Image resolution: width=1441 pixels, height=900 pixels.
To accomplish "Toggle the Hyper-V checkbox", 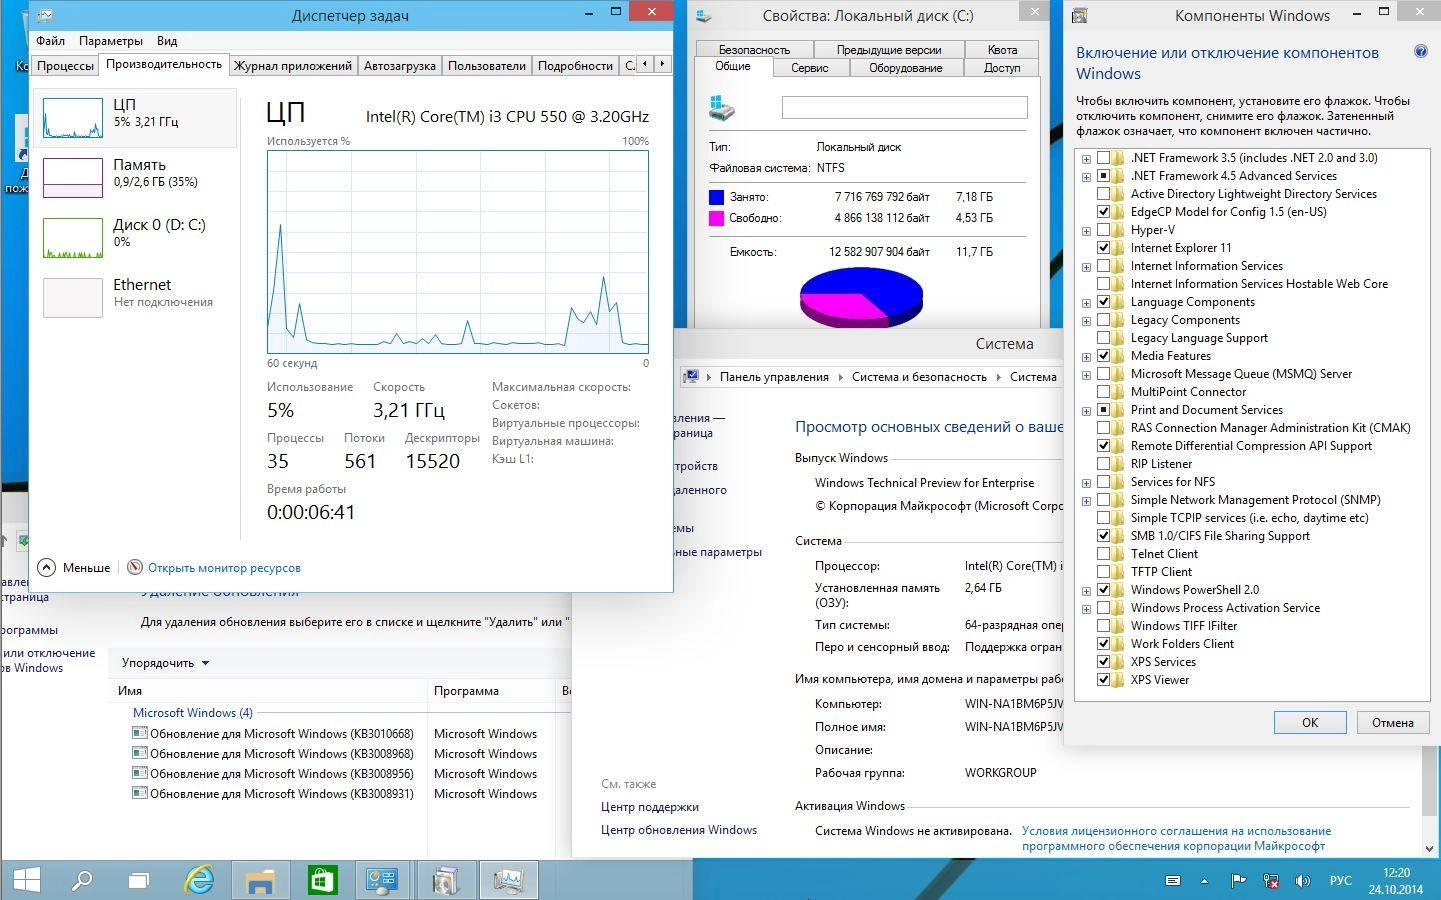I will click(x=1104, y=230).
